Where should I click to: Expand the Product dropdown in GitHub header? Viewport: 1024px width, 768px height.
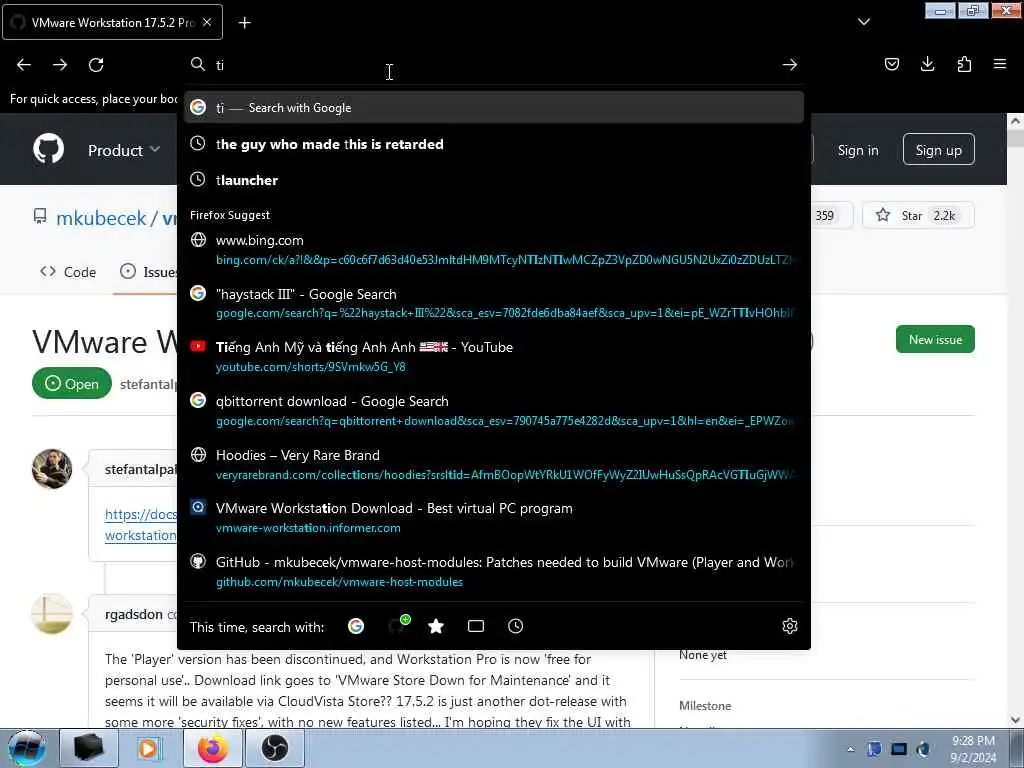click(x=123, y=150)
